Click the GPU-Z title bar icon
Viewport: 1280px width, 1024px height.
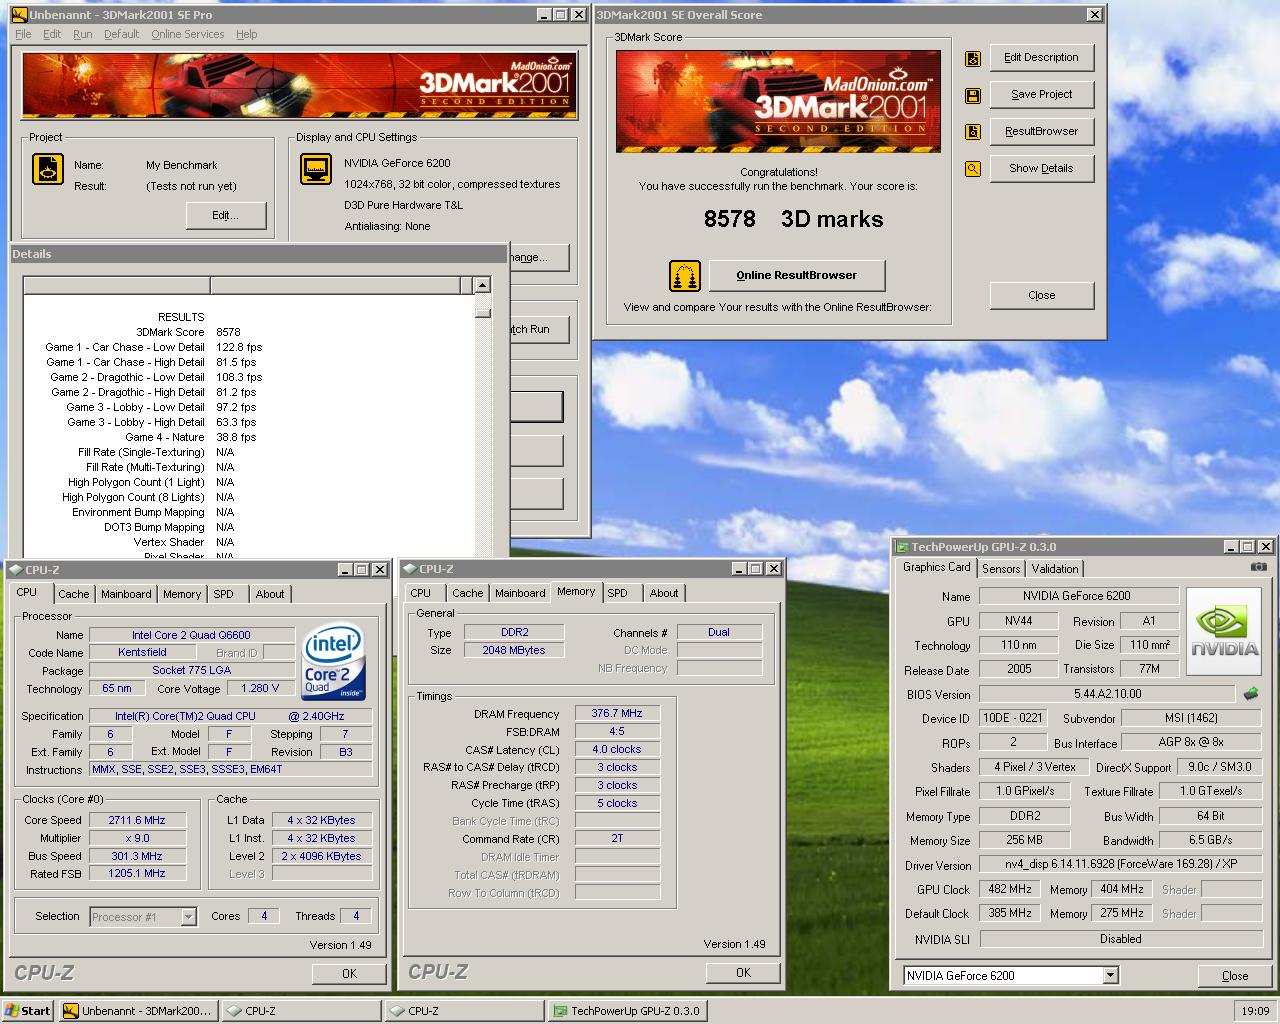[902, 547]
